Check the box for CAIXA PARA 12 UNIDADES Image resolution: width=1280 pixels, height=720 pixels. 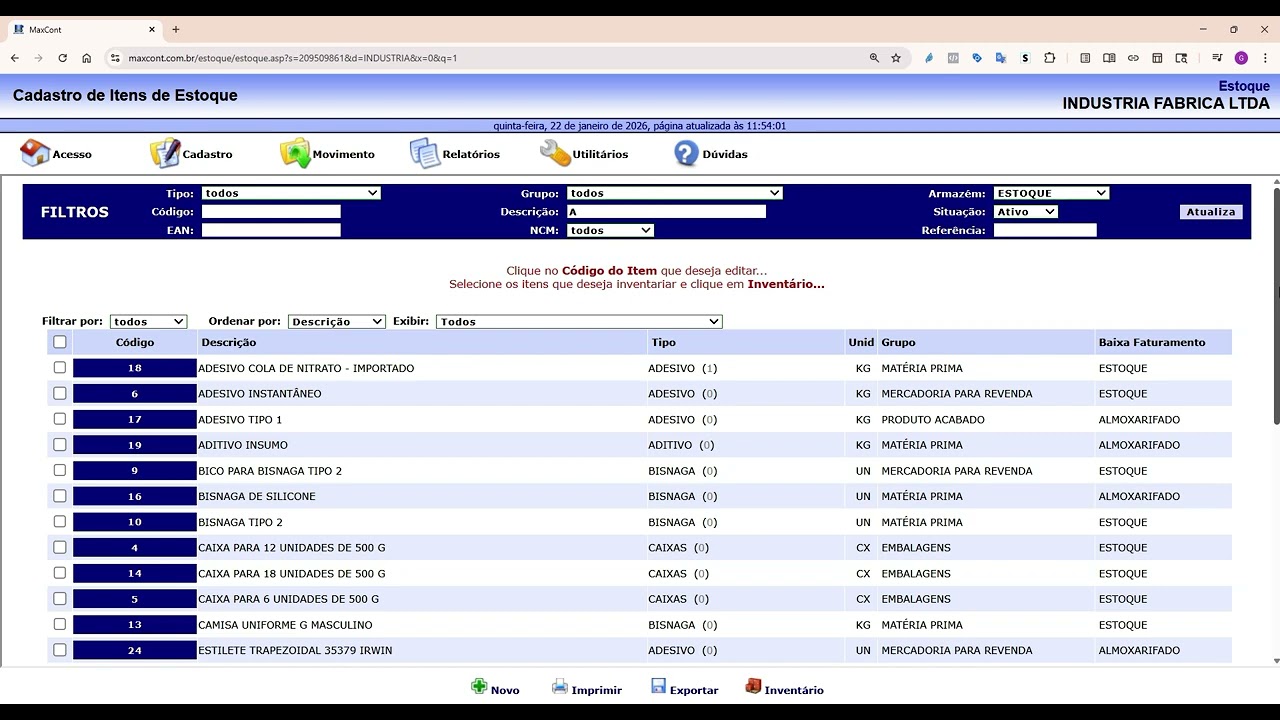[60, 547]
